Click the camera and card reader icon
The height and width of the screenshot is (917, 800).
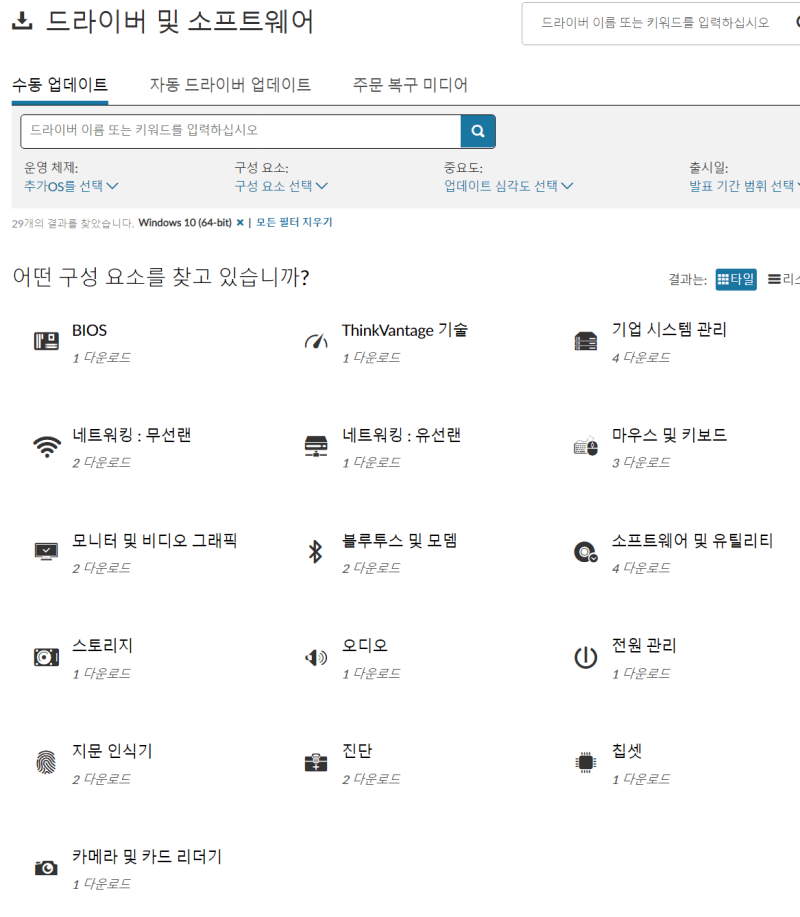pyautogui.click(x=45, y=866)
